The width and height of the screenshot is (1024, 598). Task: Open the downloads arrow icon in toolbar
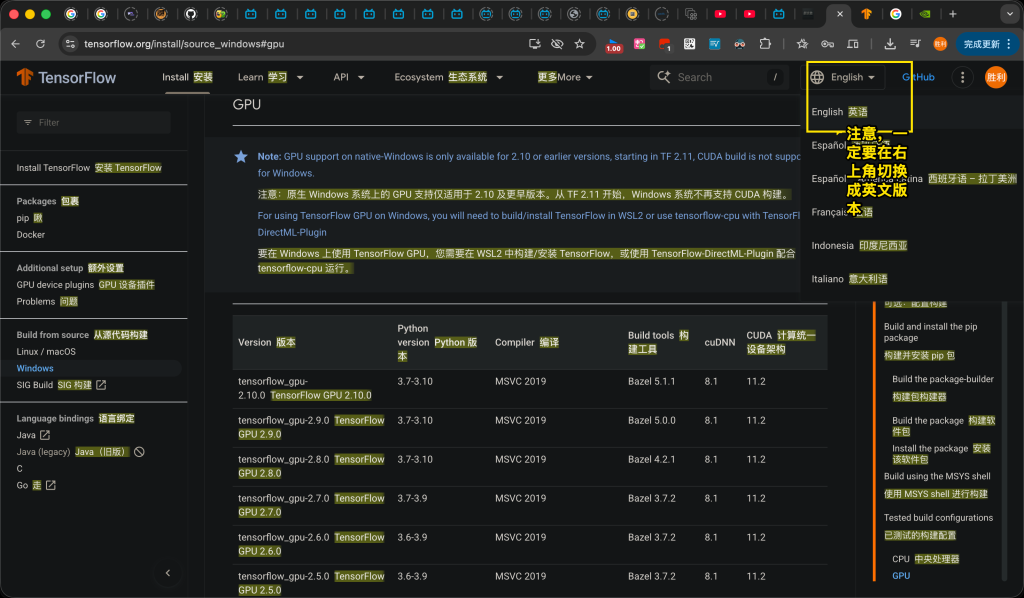[x=889, y=44]
